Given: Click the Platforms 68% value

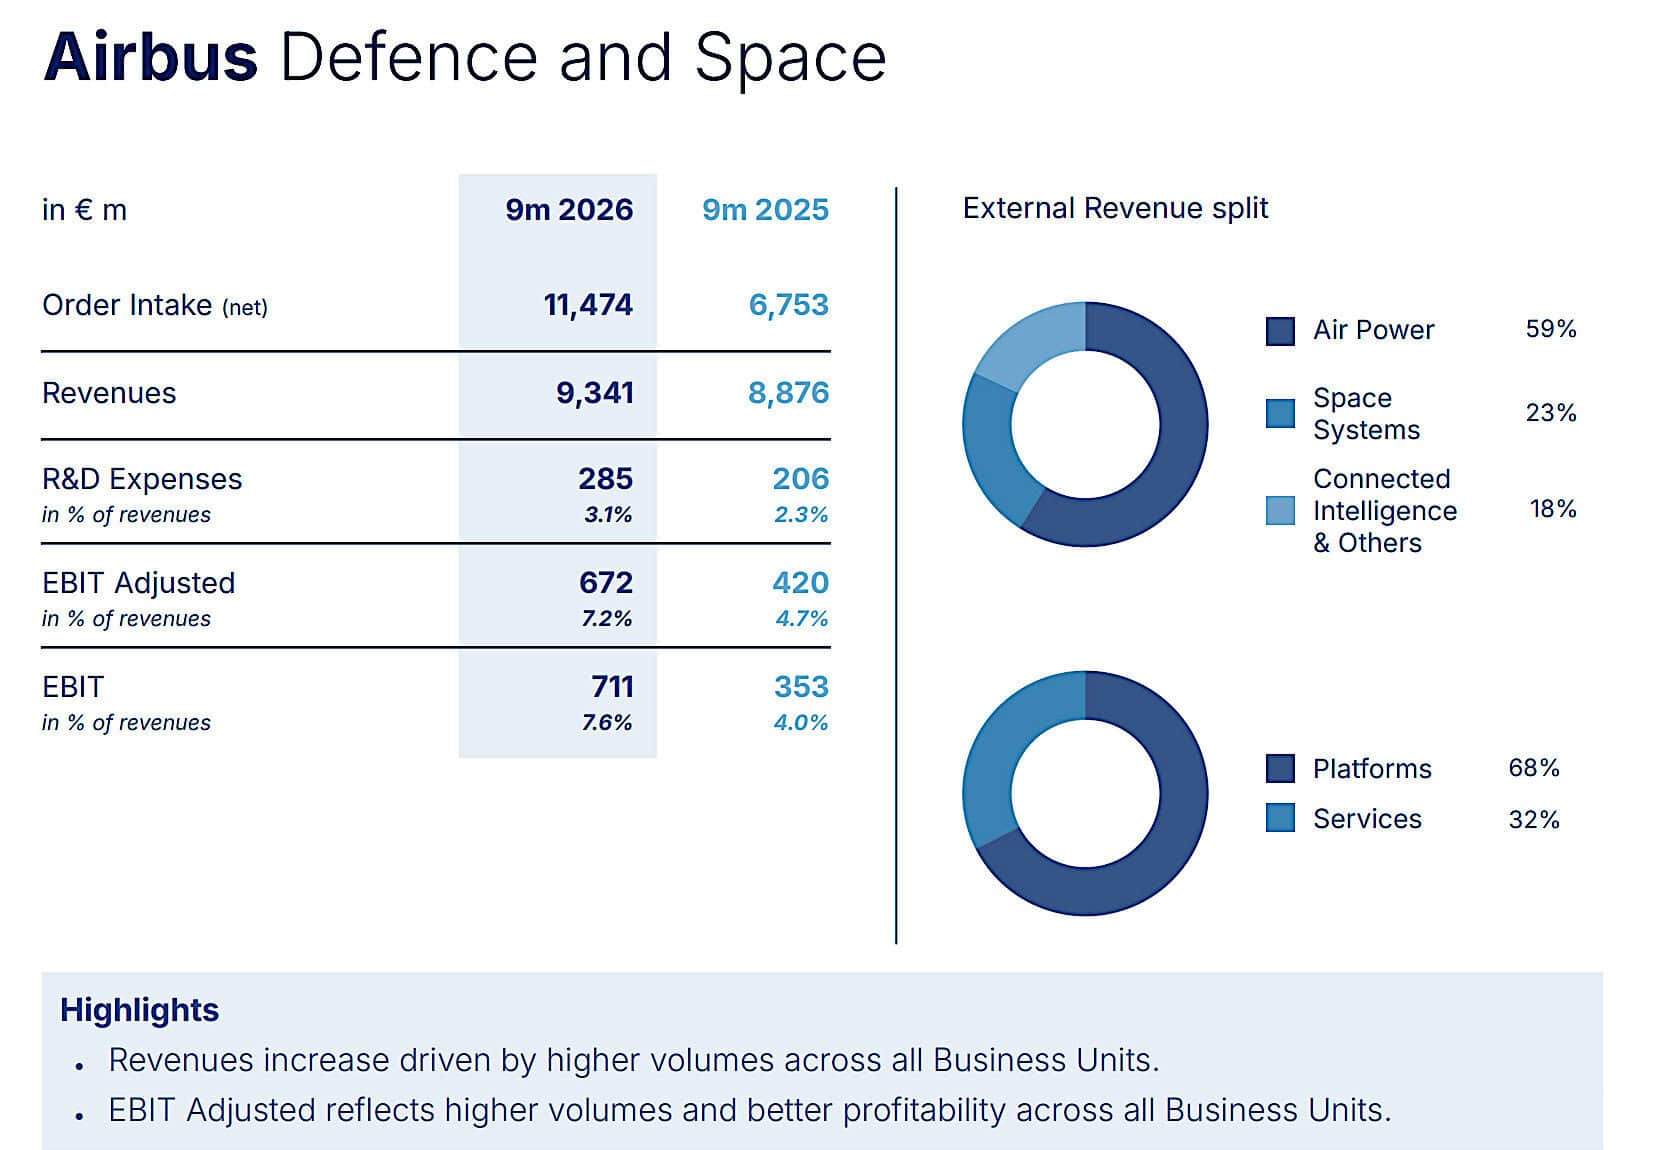Looking at the screenshot, I should 1534,768.
